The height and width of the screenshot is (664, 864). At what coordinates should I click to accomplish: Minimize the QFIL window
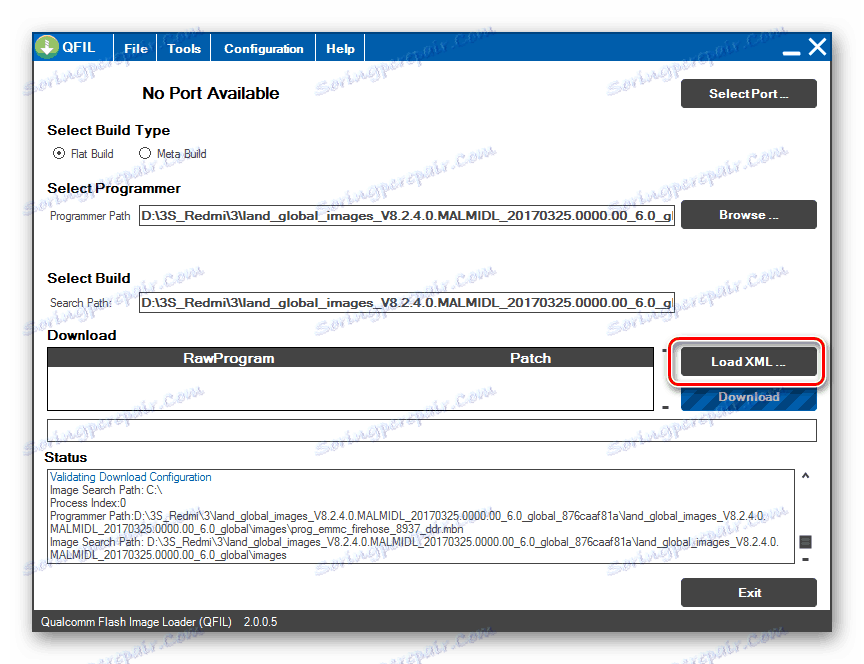(x=791, y=51)
